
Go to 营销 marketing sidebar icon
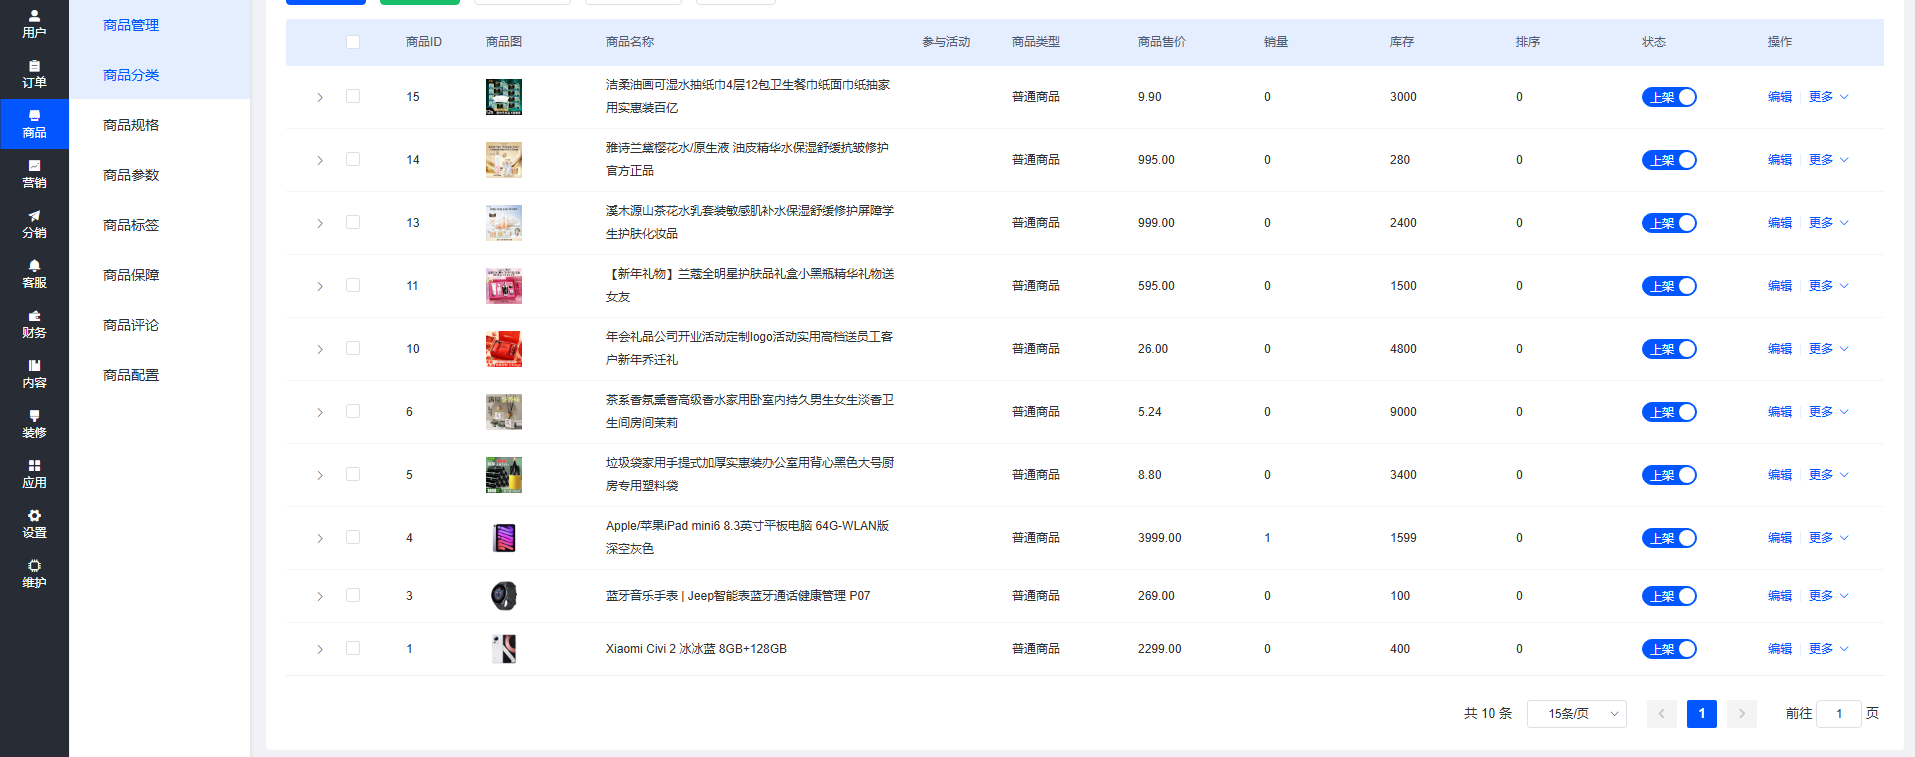(x=34, y=174)
